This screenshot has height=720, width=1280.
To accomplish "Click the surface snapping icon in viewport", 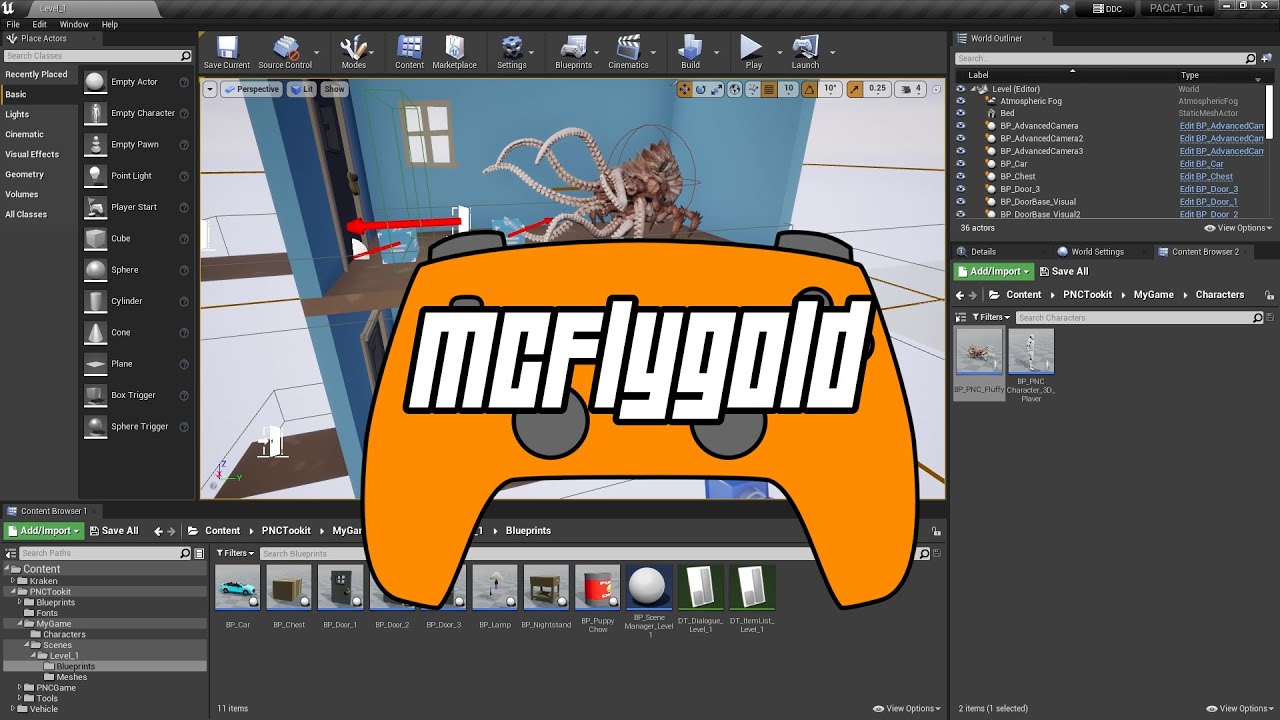I will pos(752,89).
